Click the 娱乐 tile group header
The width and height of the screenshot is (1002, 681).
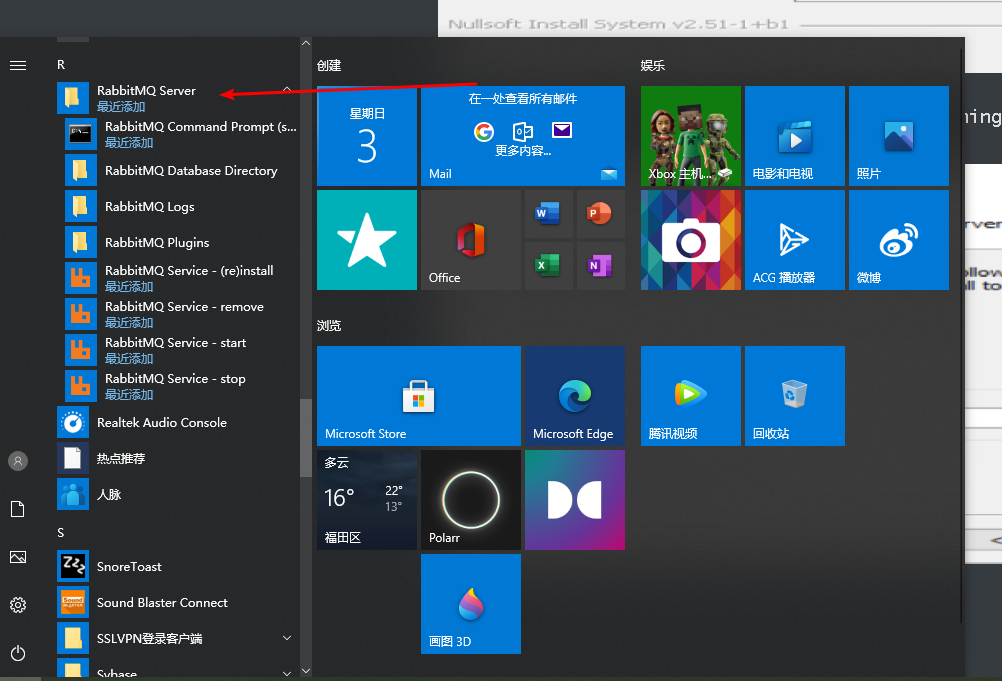point(653,65)
